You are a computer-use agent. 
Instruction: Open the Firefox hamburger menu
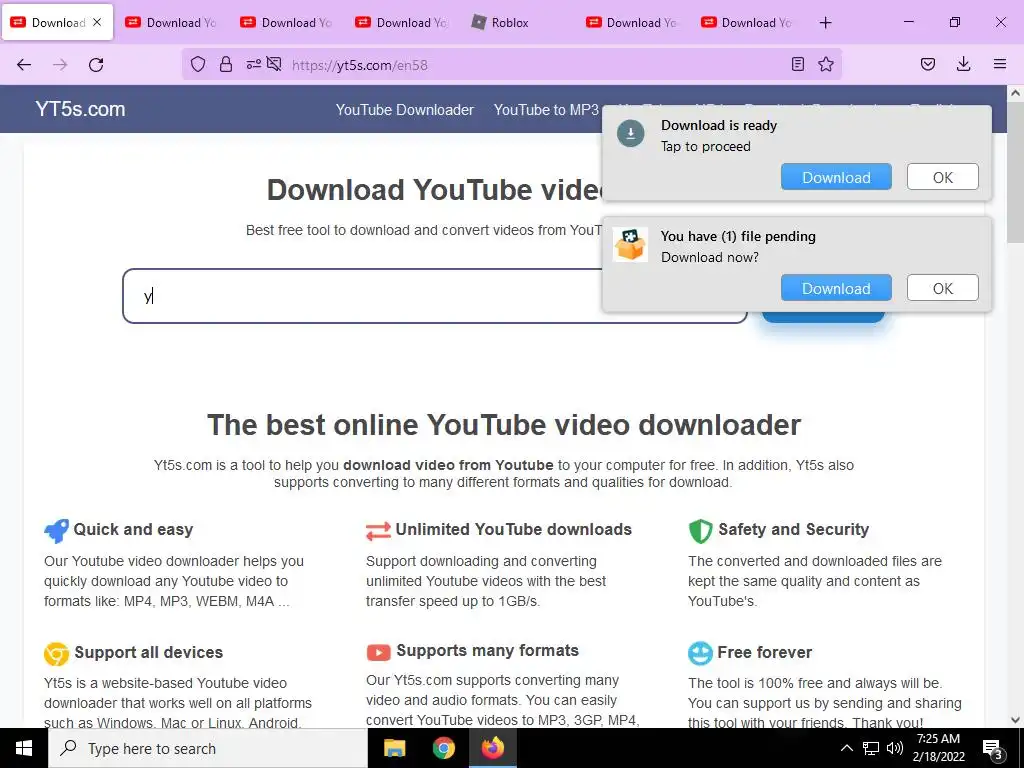point(1000,64)
